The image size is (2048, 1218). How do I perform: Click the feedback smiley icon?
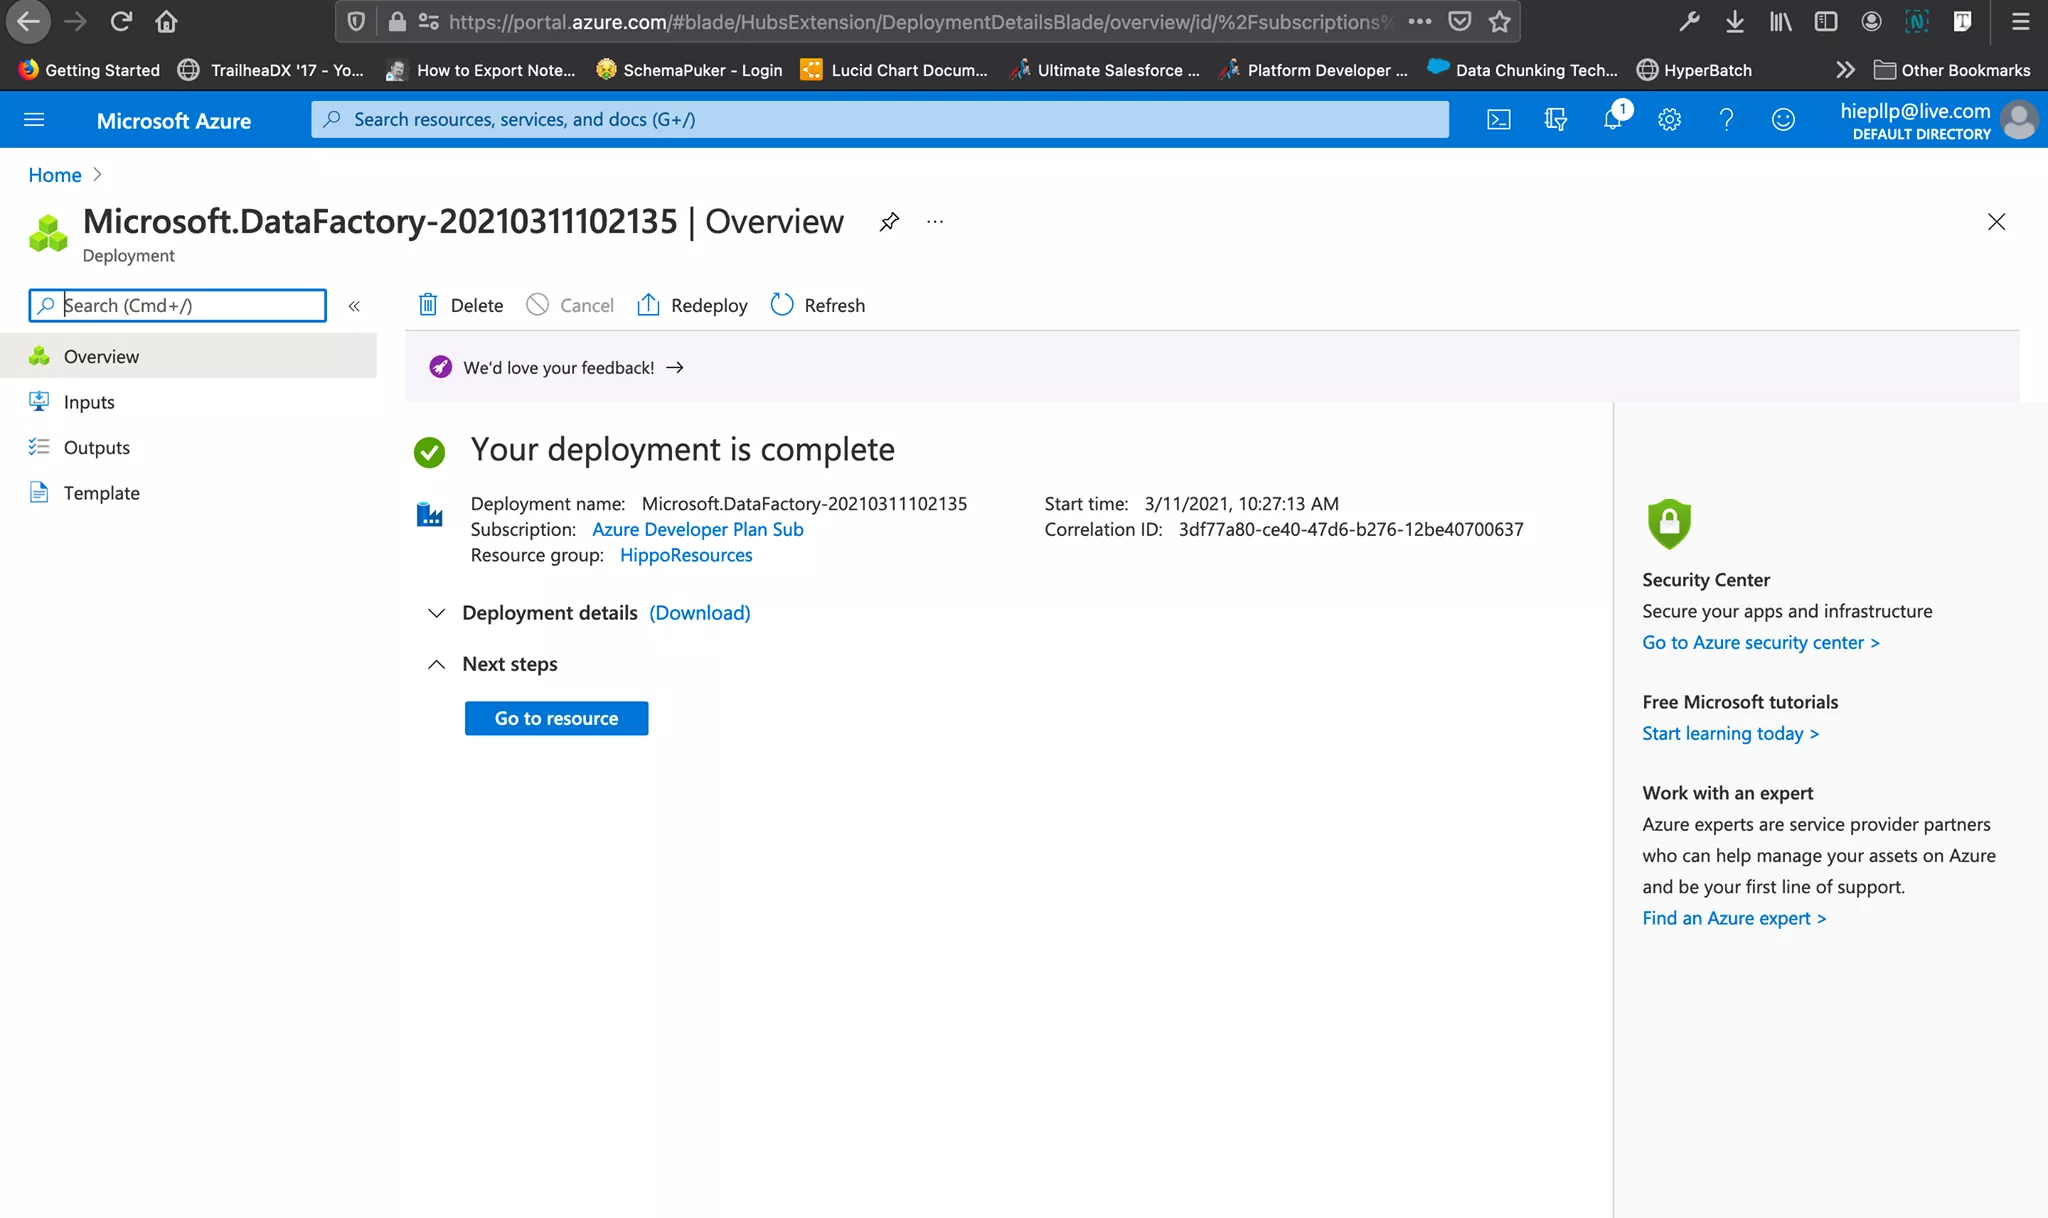click(1783, 120)
